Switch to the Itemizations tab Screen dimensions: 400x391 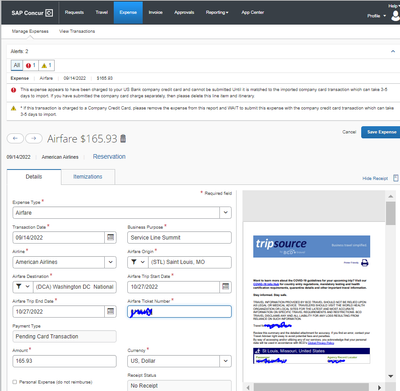(x=88, y=177)
